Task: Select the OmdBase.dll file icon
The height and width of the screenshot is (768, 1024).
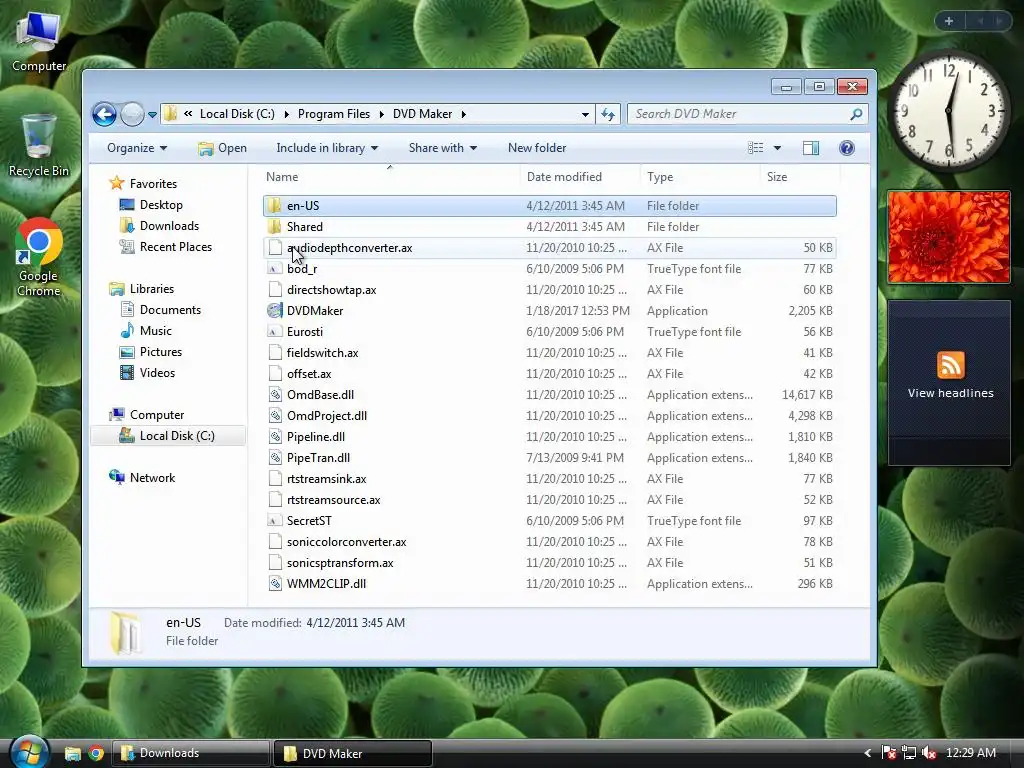Action: (275, 394)
